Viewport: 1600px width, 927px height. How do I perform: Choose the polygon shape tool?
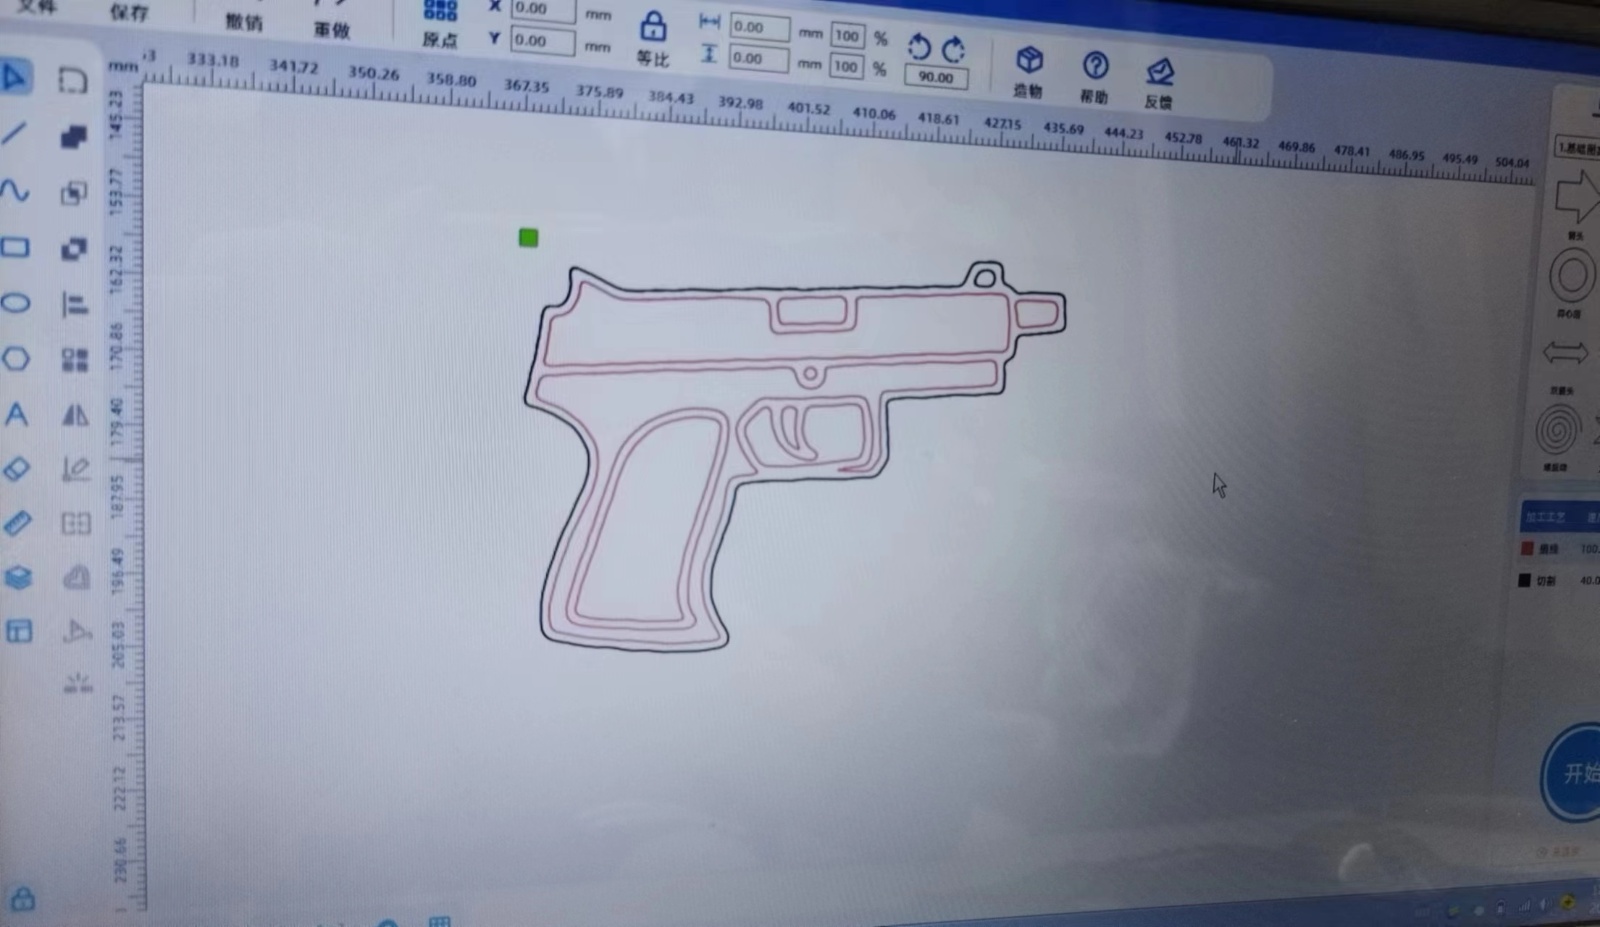coord(16,358)
